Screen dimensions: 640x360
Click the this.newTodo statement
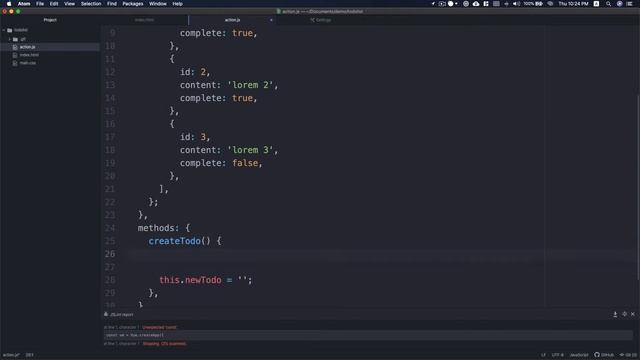click(206, 280)
